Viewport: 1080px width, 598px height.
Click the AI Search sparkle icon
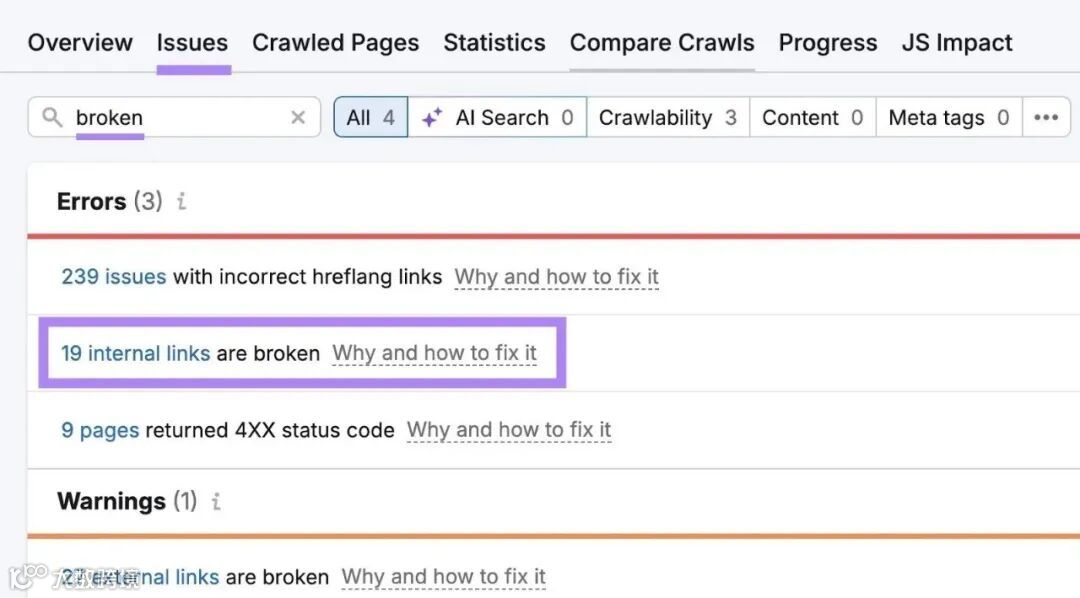[x=432, y=118]
